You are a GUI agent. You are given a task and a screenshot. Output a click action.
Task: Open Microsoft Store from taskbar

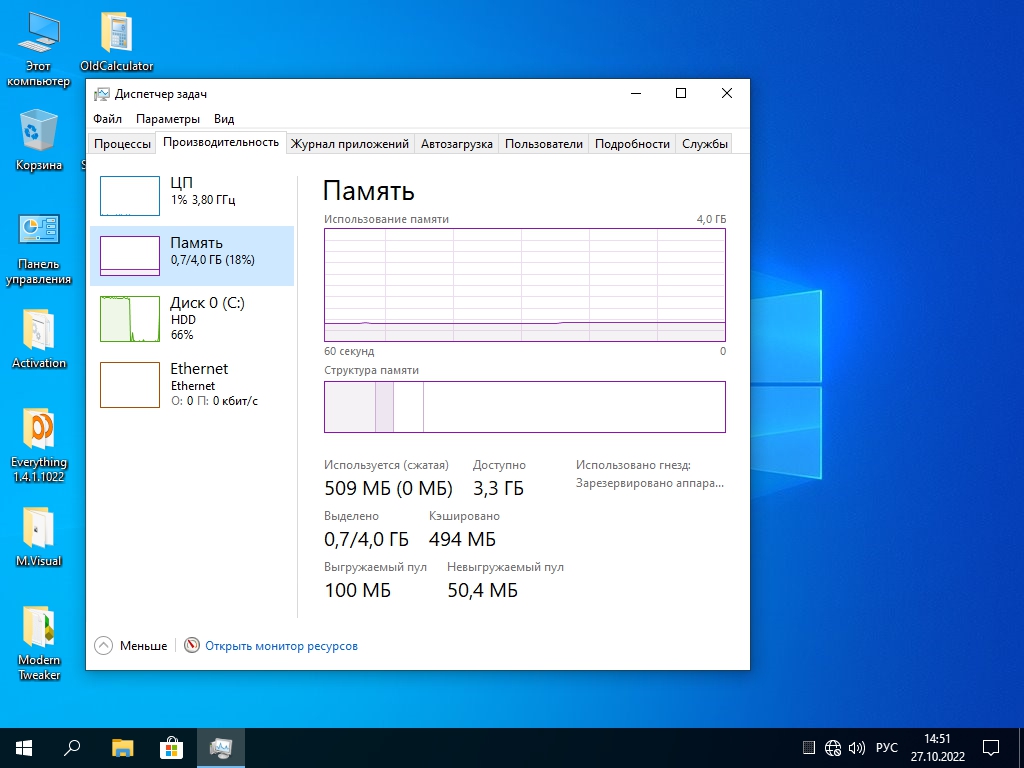171,748
